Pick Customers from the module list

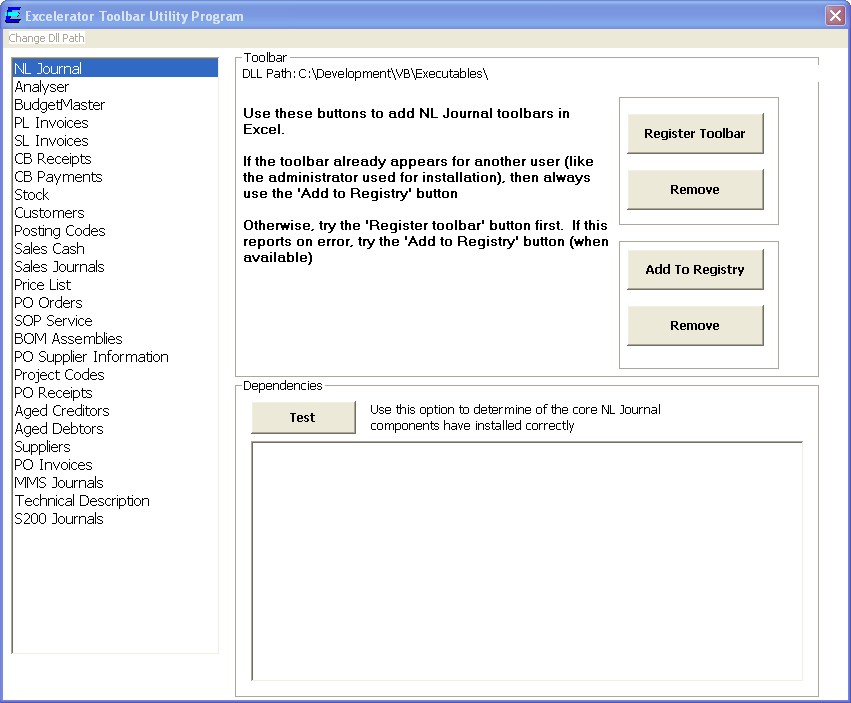coord(115,213)
